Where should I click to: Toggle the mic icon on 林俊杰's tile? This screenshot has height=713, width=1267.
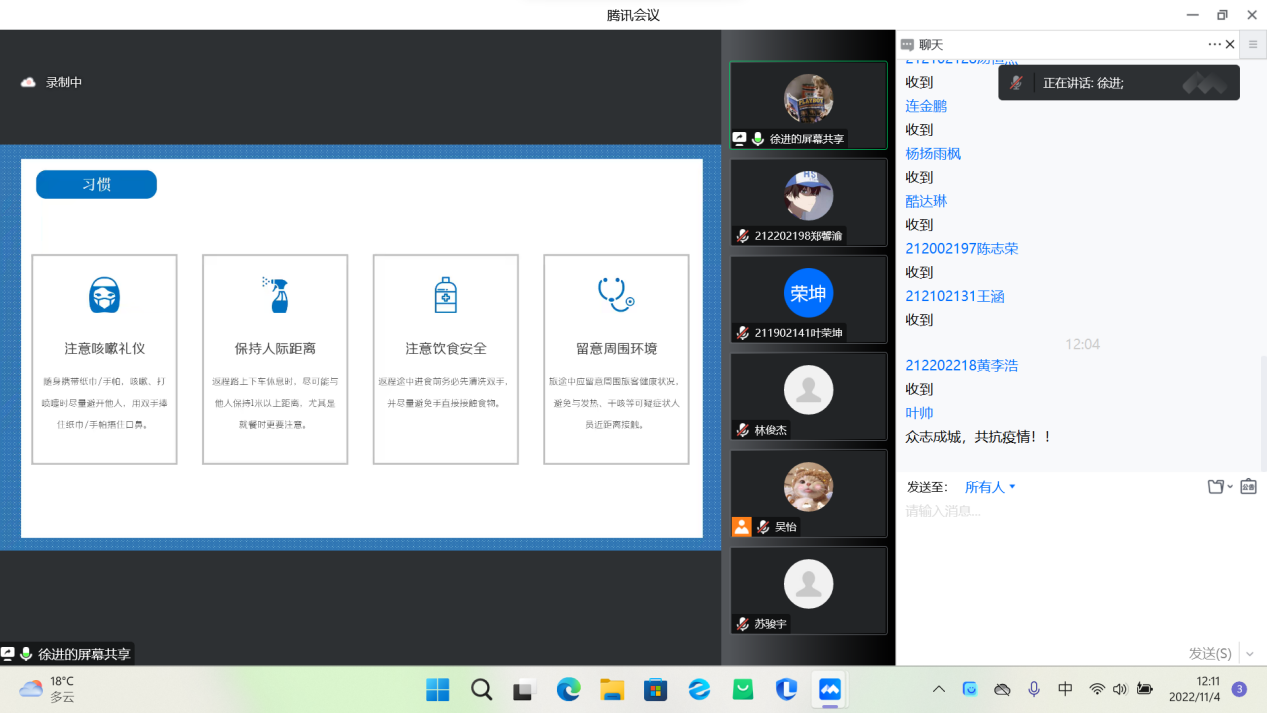pyautogui.click(x=740, y=430)
